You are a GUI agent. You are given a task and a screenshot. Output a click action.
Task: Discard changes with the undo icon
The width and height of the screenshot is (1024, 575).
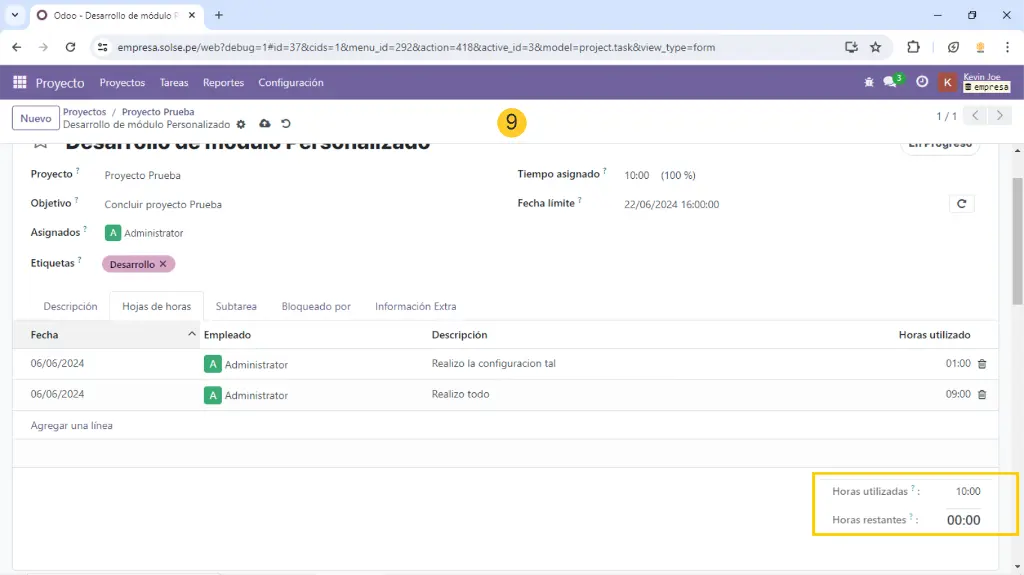286,124
